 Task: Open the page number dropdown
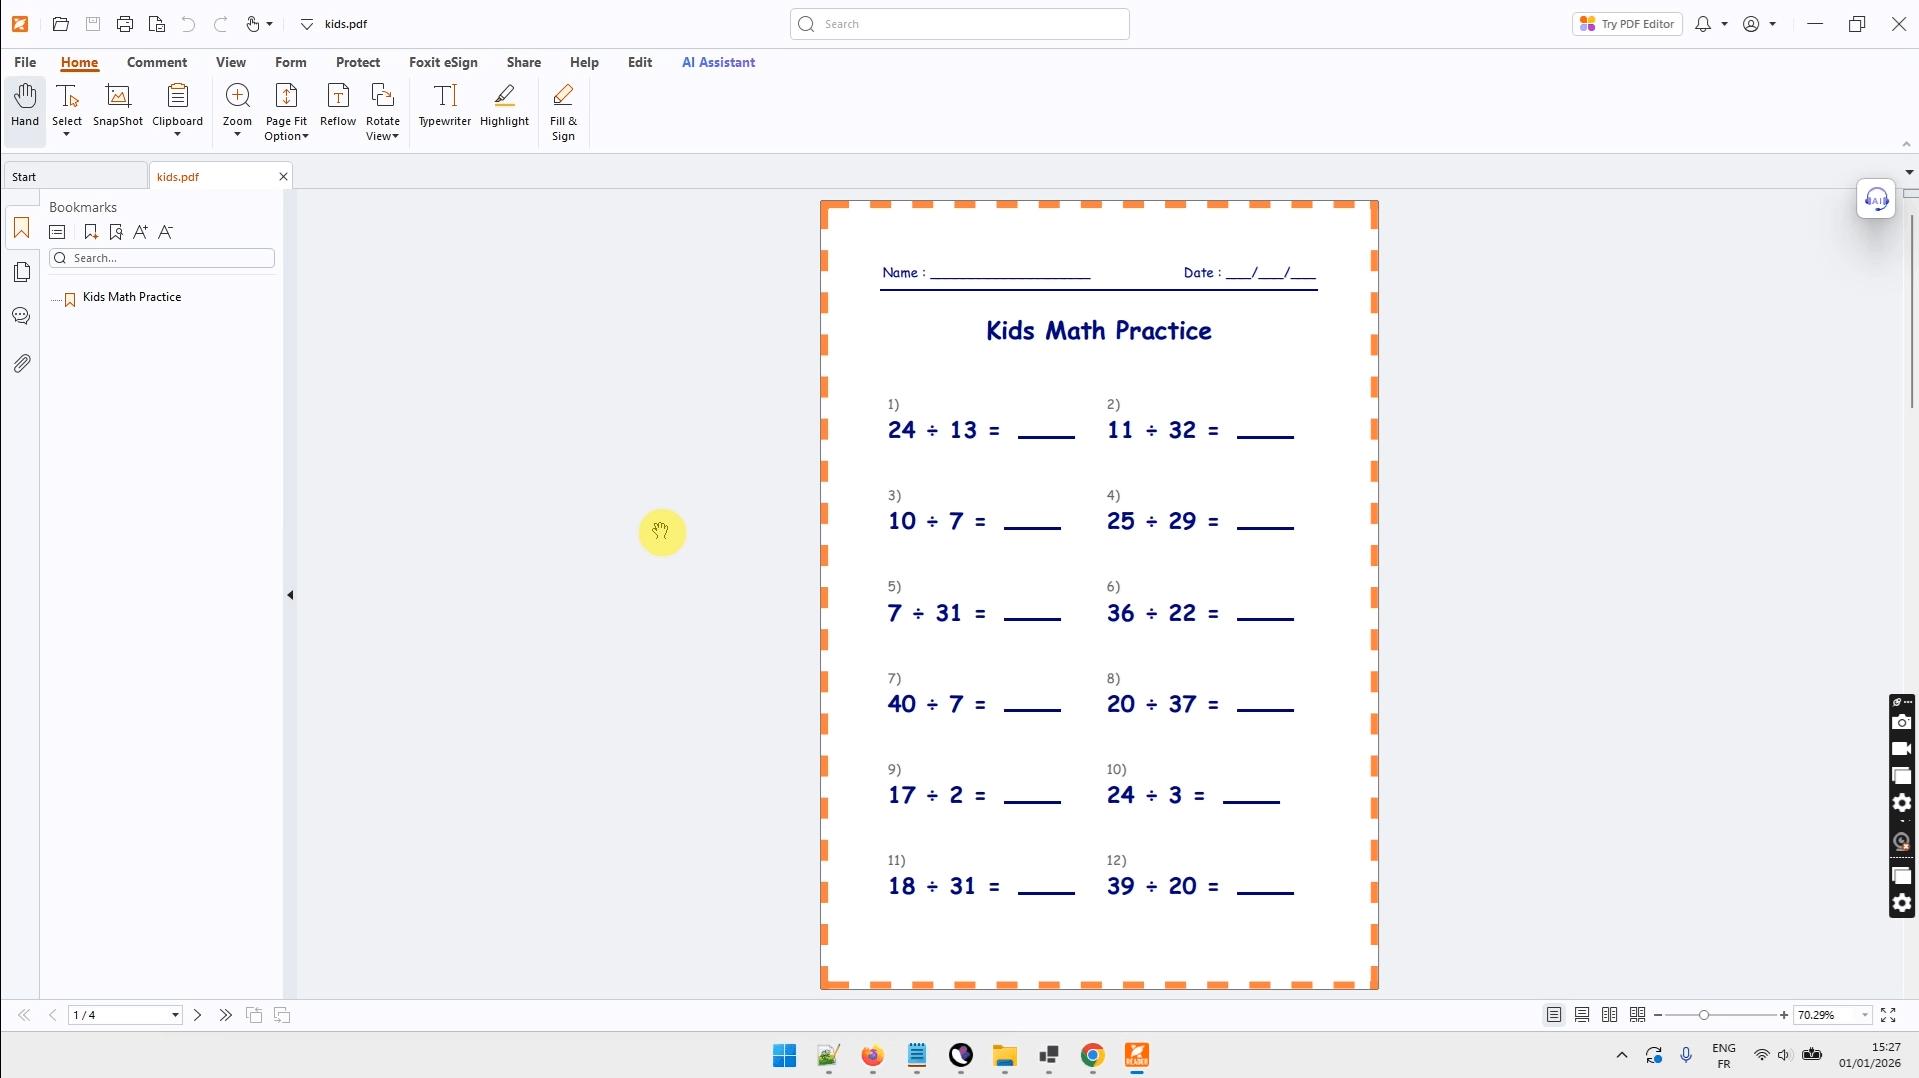coord(175,1015)
